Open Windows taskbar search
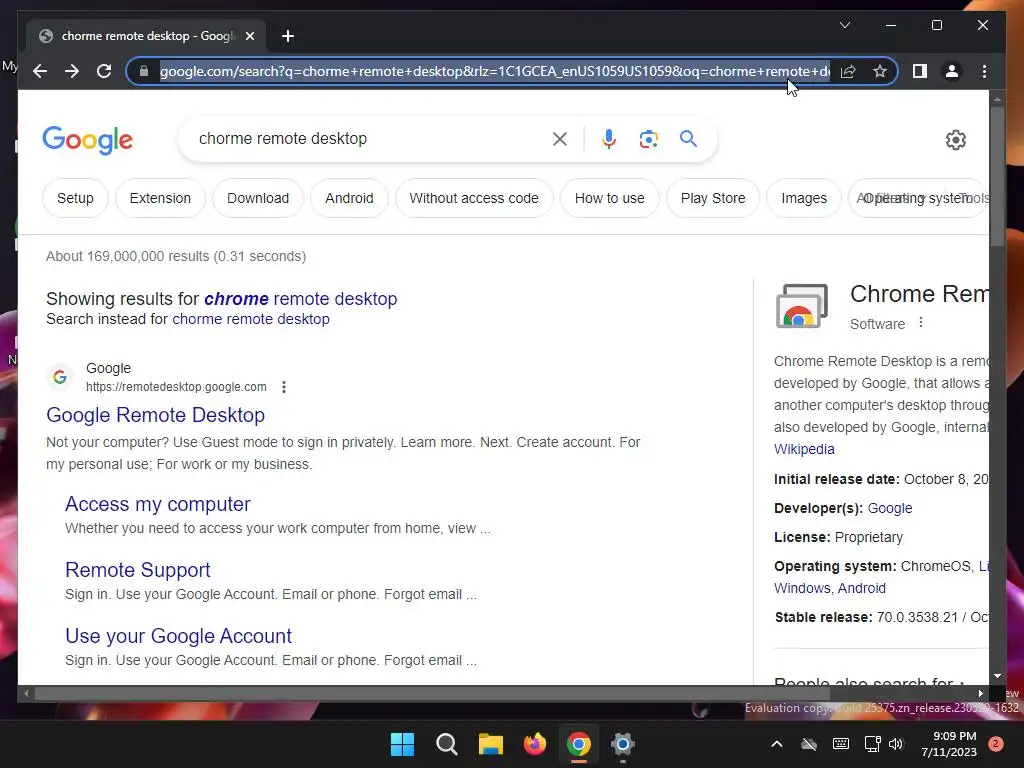 click(447, 744)
